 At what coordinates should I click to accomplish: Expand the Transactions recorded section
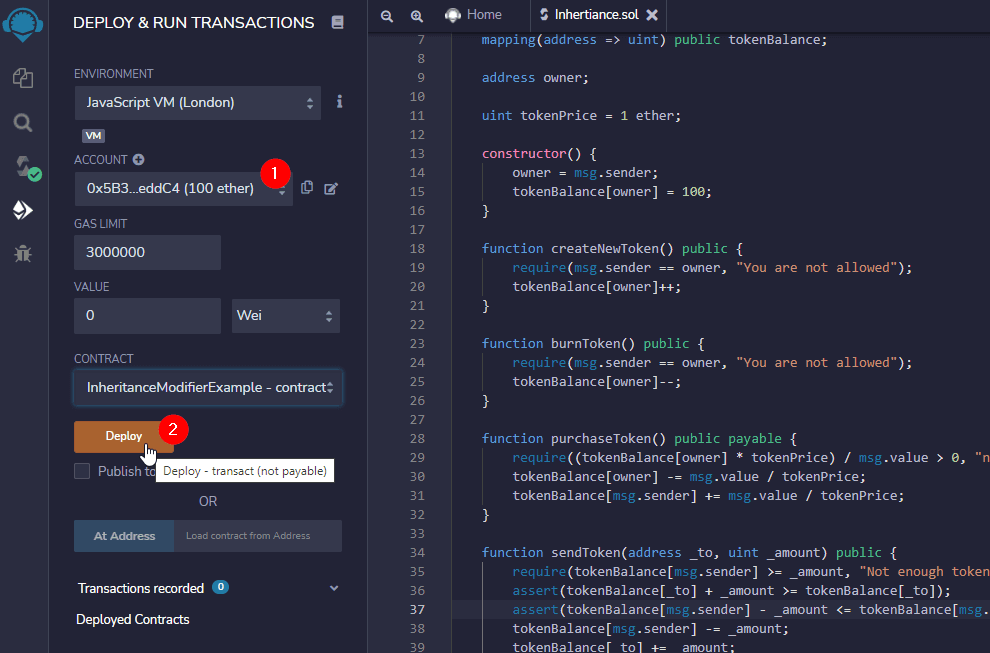click(334, 589)
